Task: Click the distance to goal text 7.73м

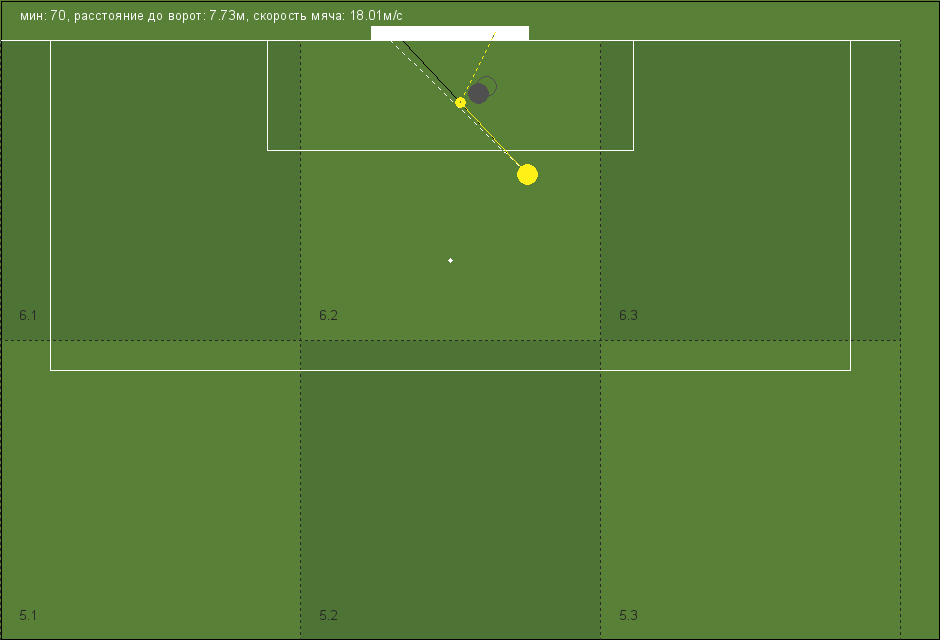Action: point(227,16)
